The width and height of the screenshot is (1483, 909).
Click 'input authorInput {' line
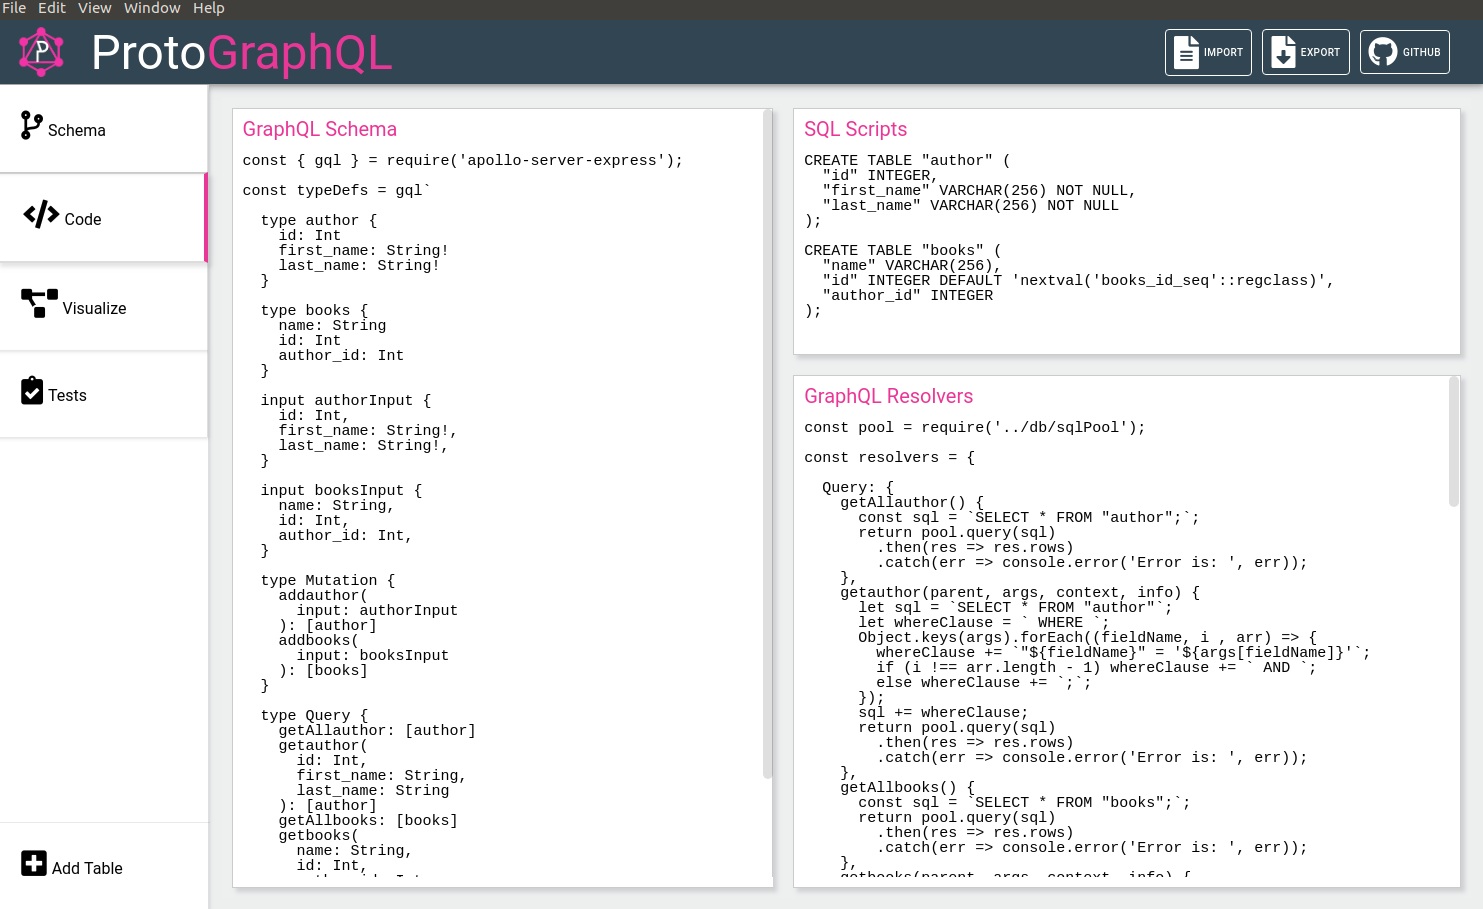(346, 400)
